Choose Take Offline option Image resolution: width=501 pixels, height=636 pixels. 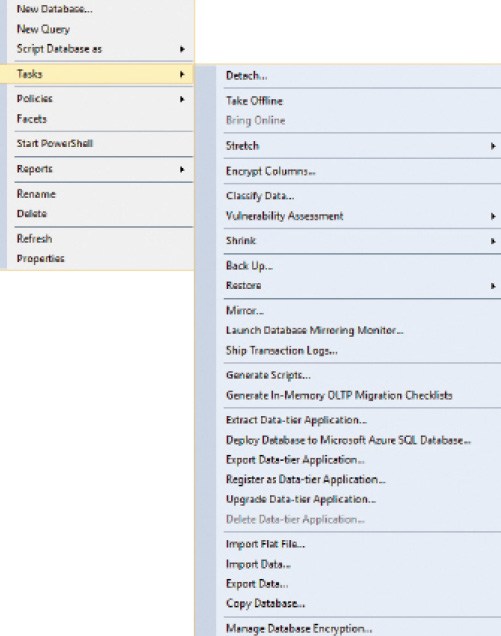[254, 101]
